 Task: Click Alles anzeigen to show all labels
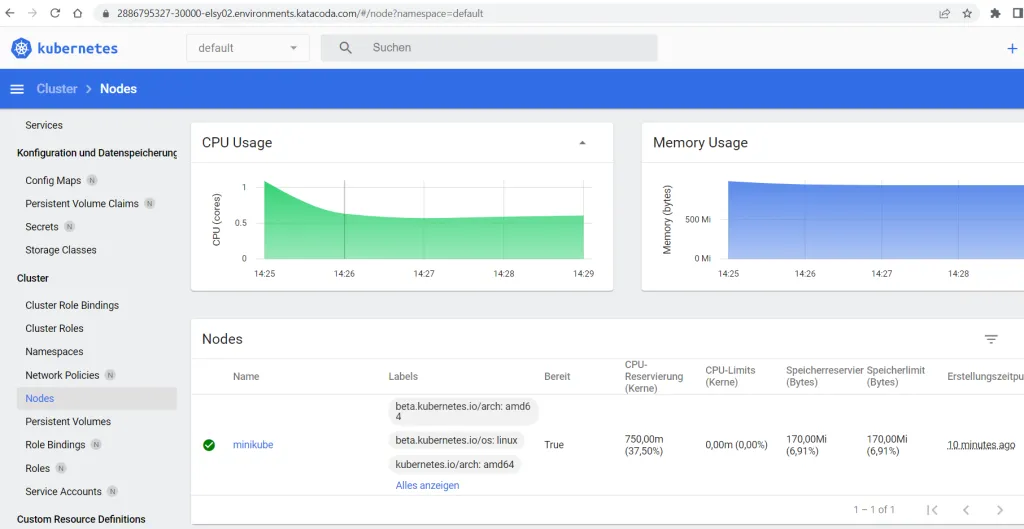[427, 485]
